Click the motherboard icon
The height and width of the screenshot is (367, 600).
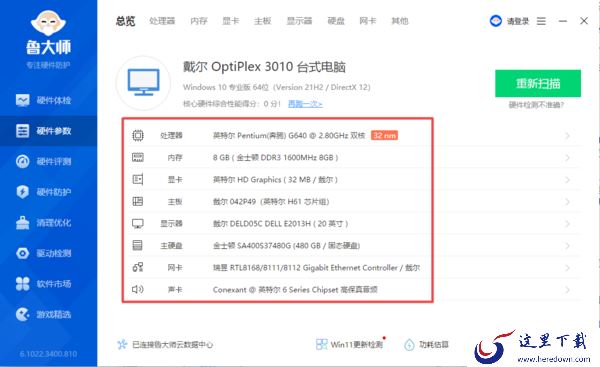[x=138, y=201]
